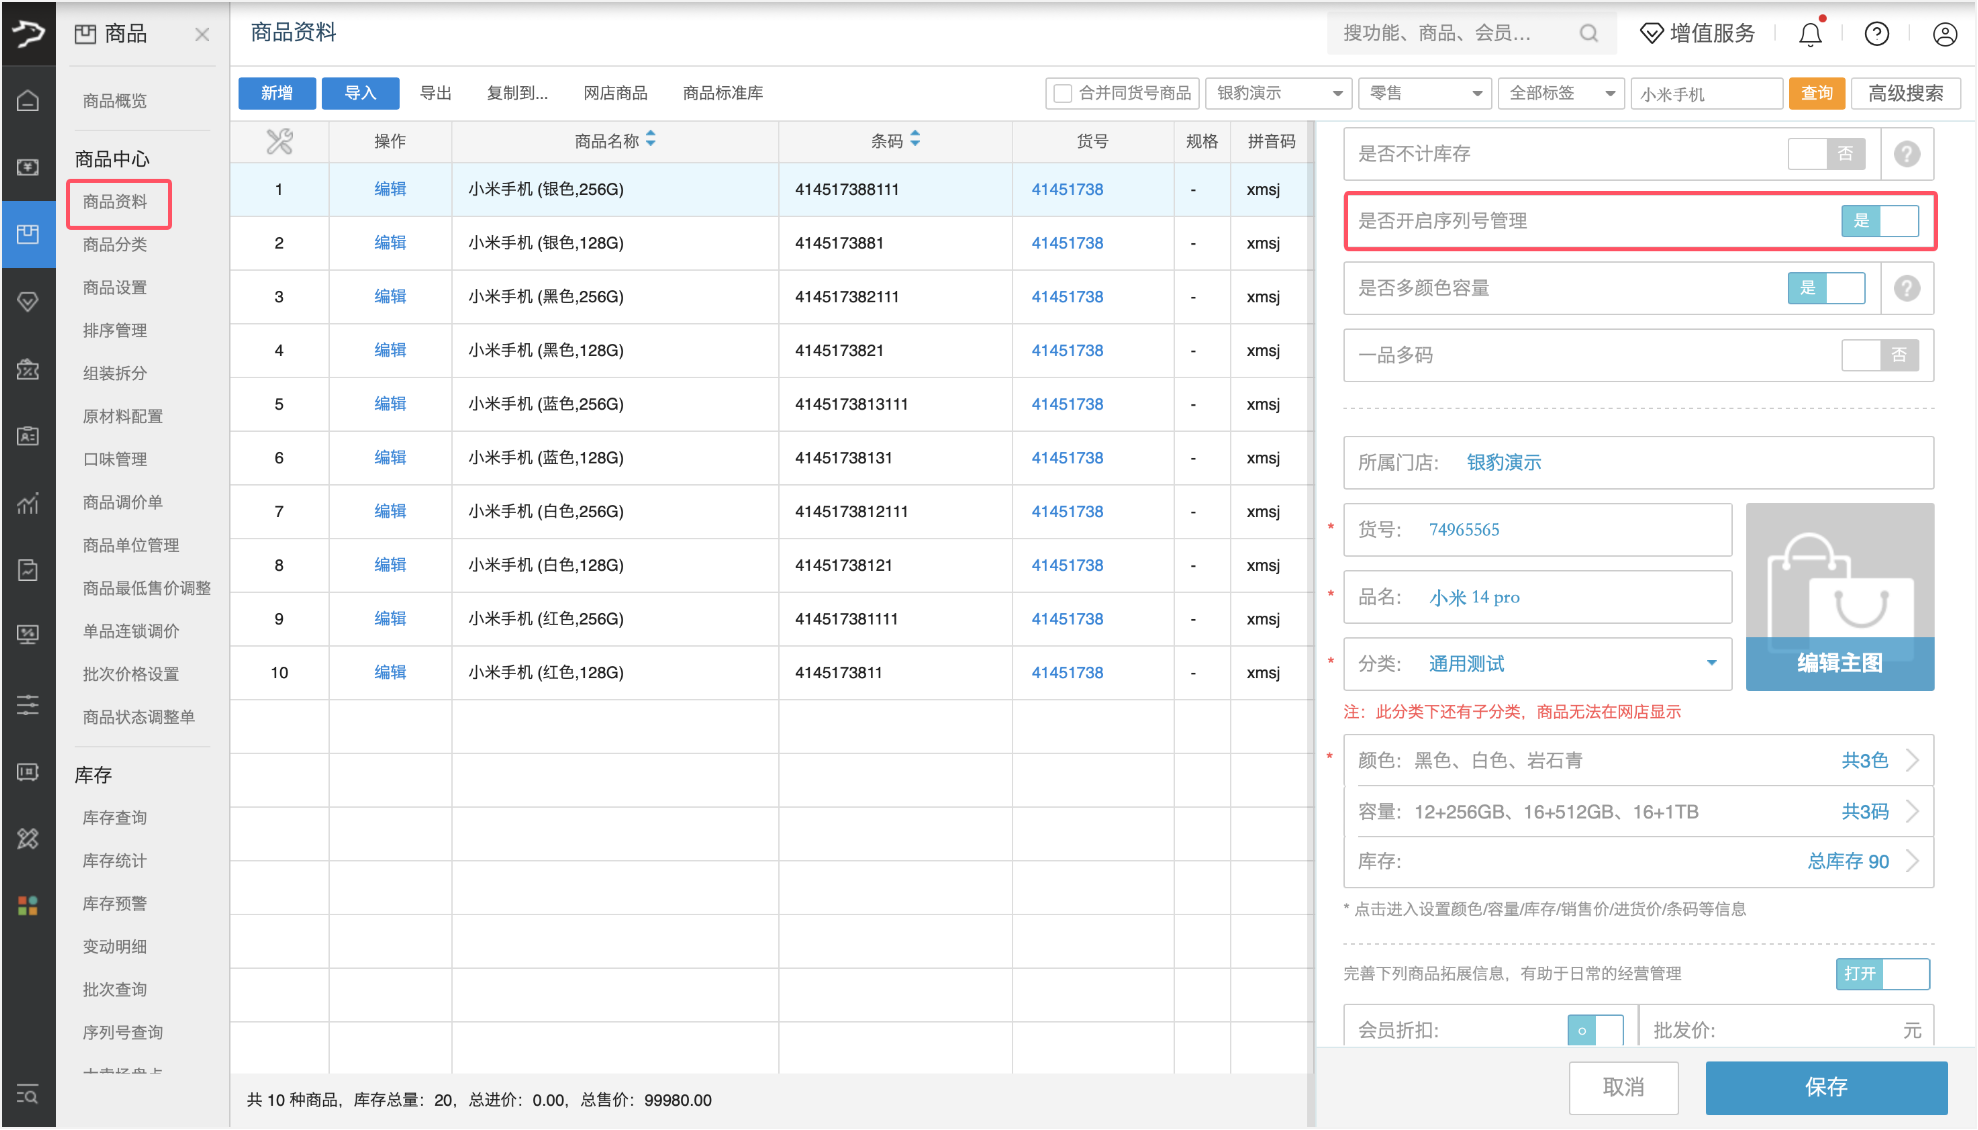Open 商品分类 in the sidebar menu
Viewport: 1978px width, 1130px height.
[115, 244]
